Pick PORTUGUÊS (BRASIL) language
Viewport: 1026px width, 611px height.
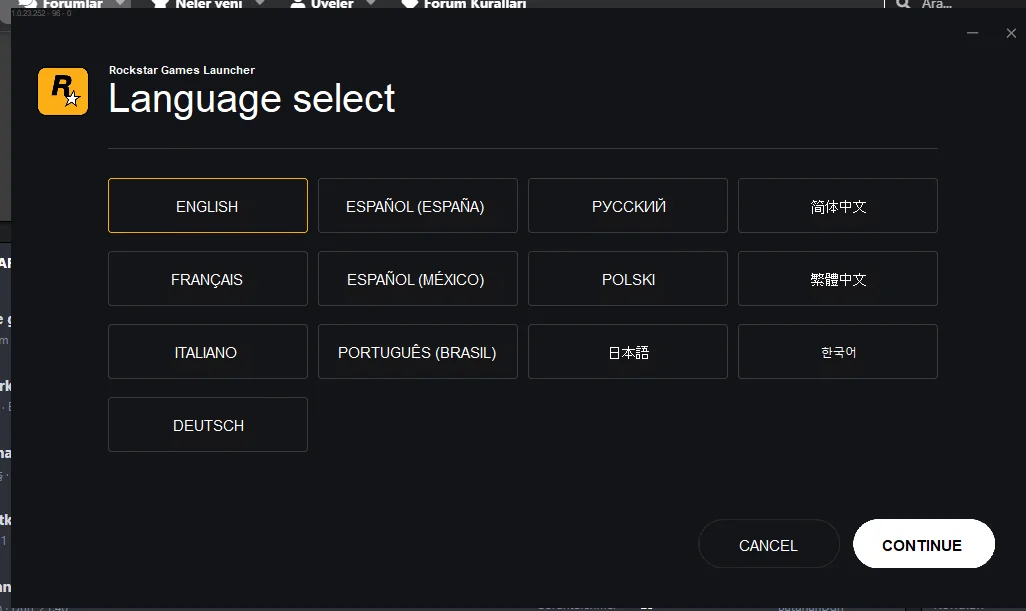coord(417,352)
